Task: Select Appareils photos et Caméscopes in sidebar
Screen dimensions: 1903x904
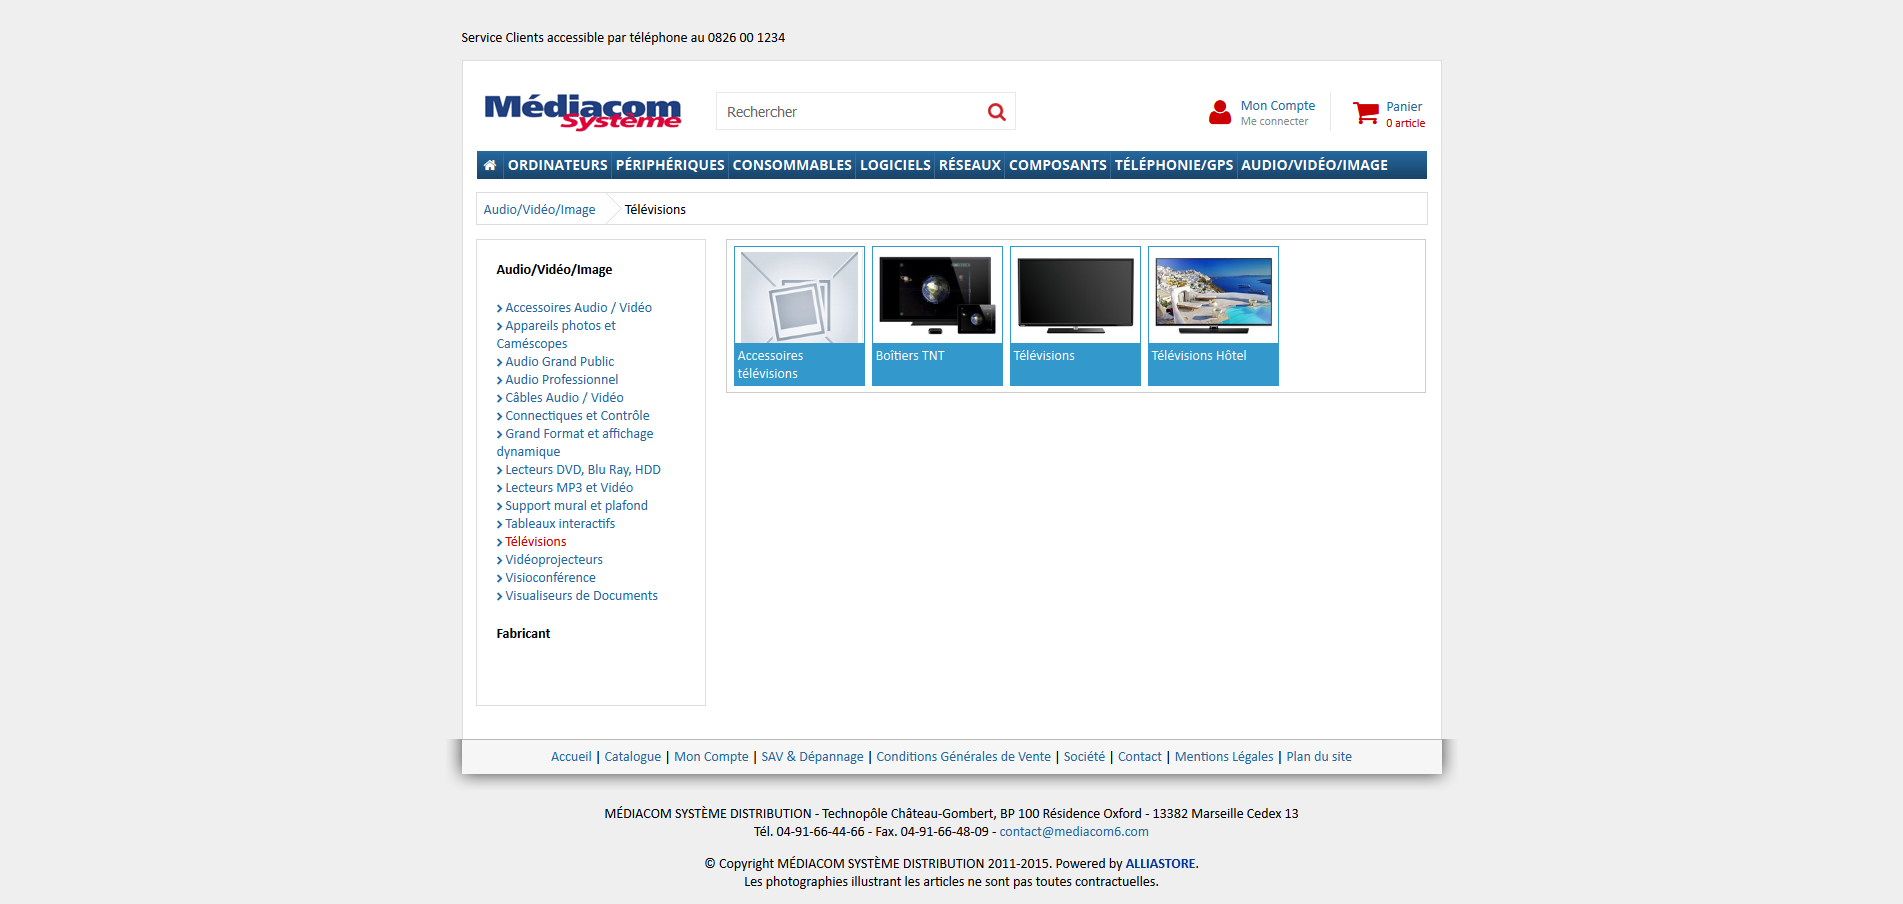Action: click(556, 334)
